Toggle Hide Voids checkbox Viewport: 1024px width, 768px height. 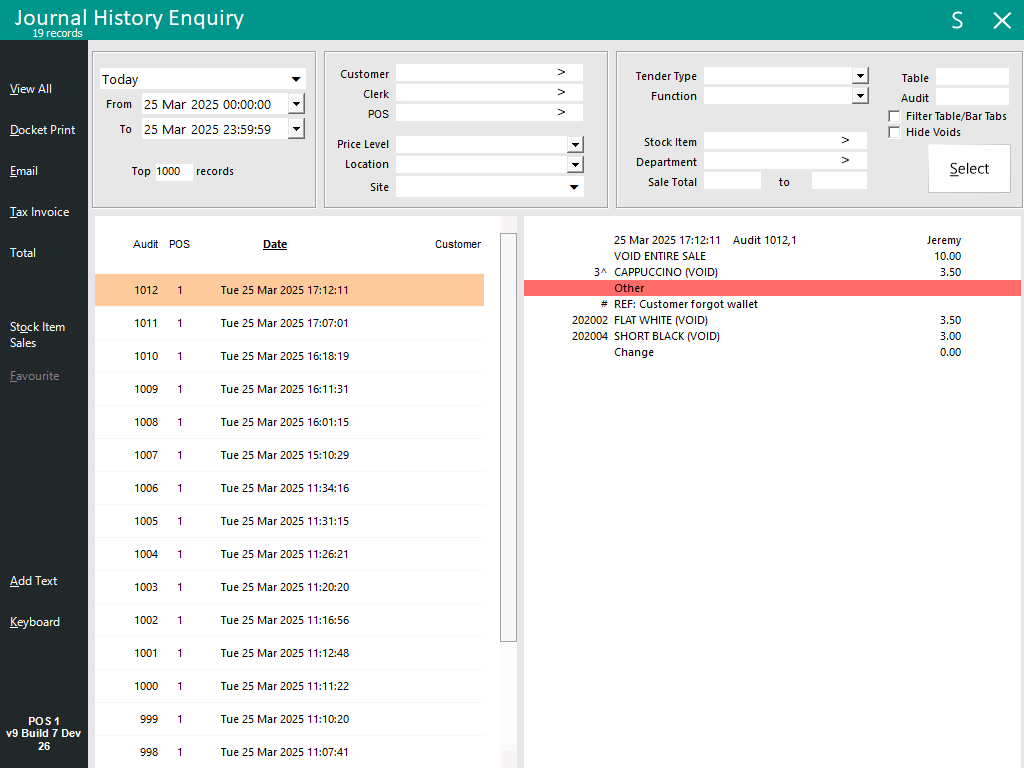pyautogui.click(x=894, y=133)
